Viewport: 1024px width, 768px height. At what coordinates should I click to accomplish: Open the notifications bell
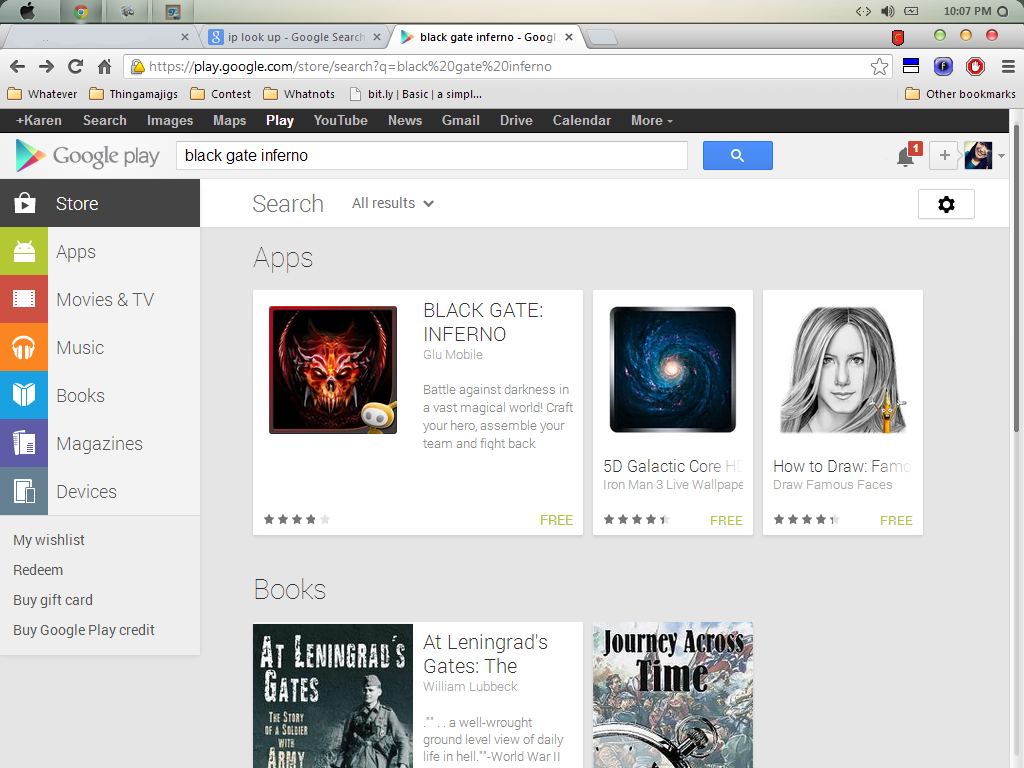pyautogui.click(x=905, y=157)
